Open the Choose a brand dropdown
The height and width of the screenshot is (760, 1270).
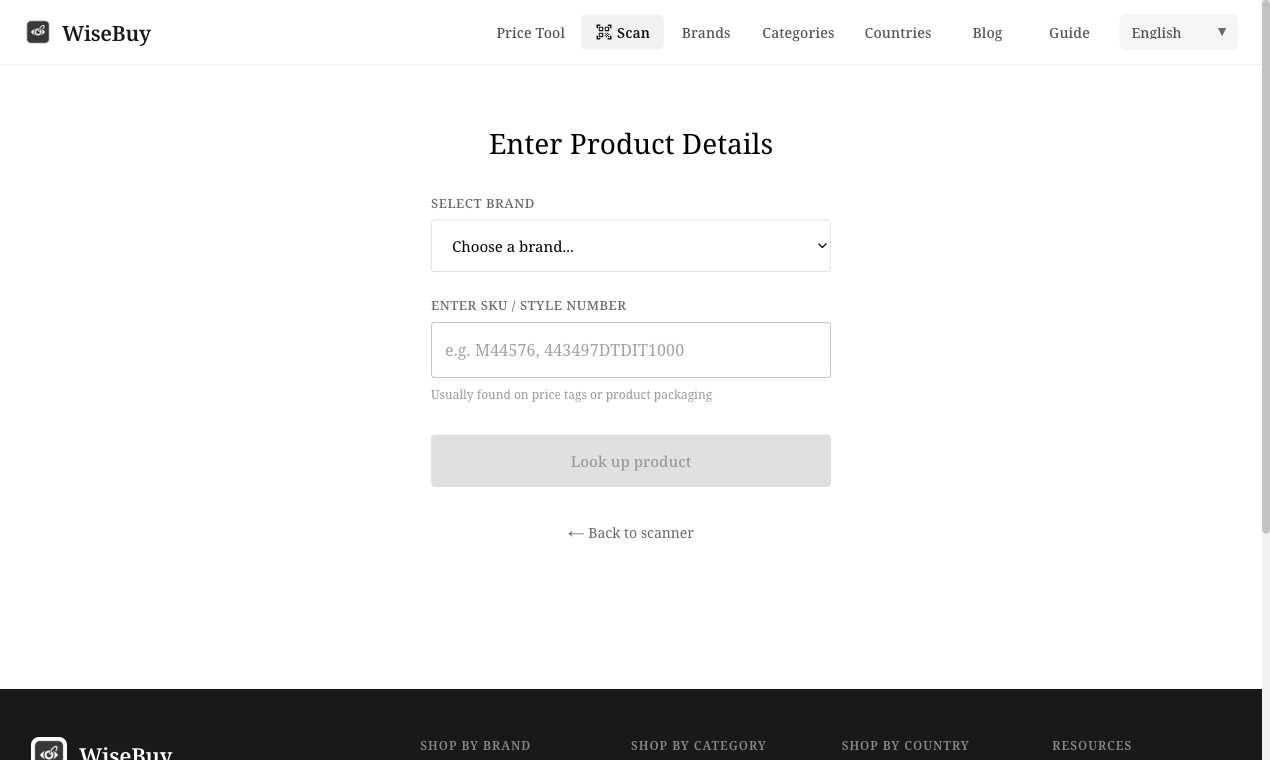coord(631,245)
